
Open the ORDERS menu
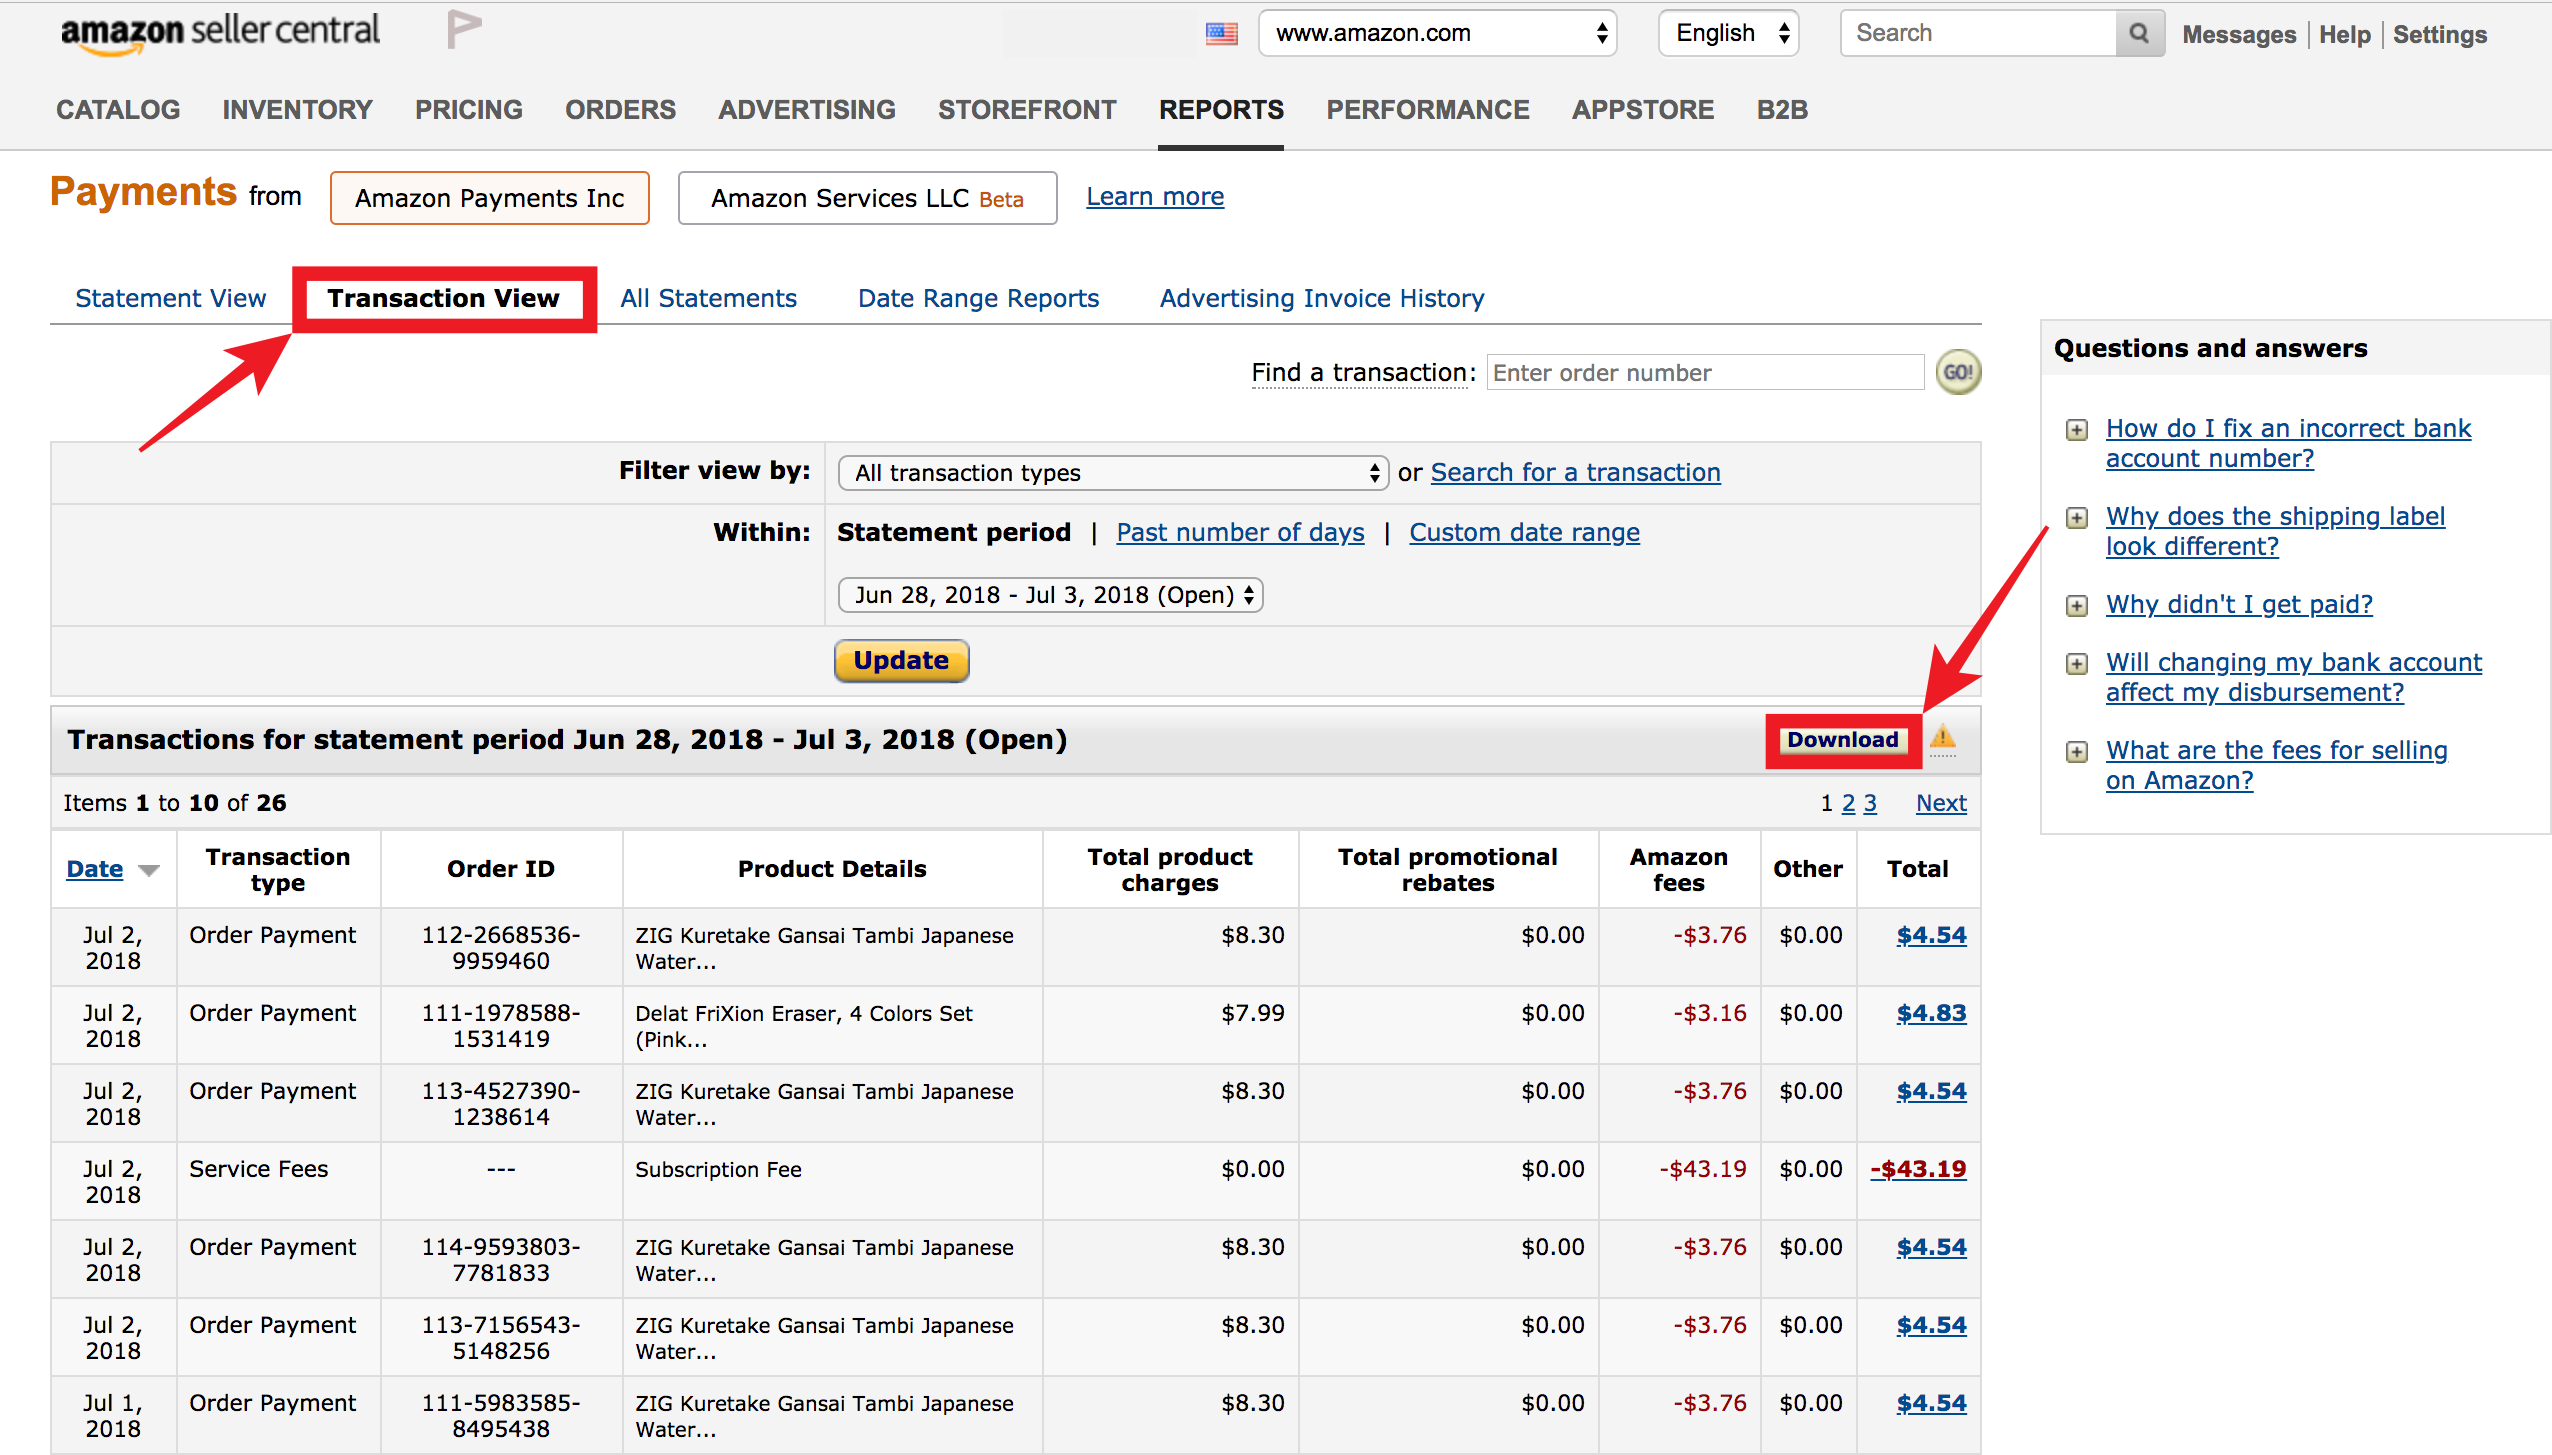coord(620,110)
